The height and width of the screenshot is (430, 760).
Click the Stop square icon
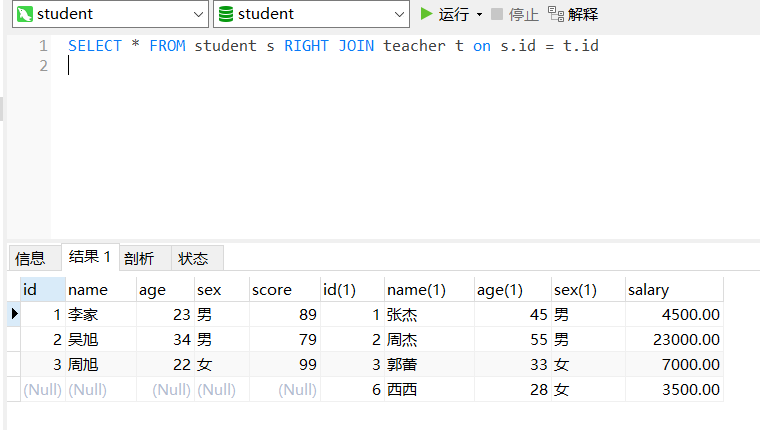click(497, 14)
